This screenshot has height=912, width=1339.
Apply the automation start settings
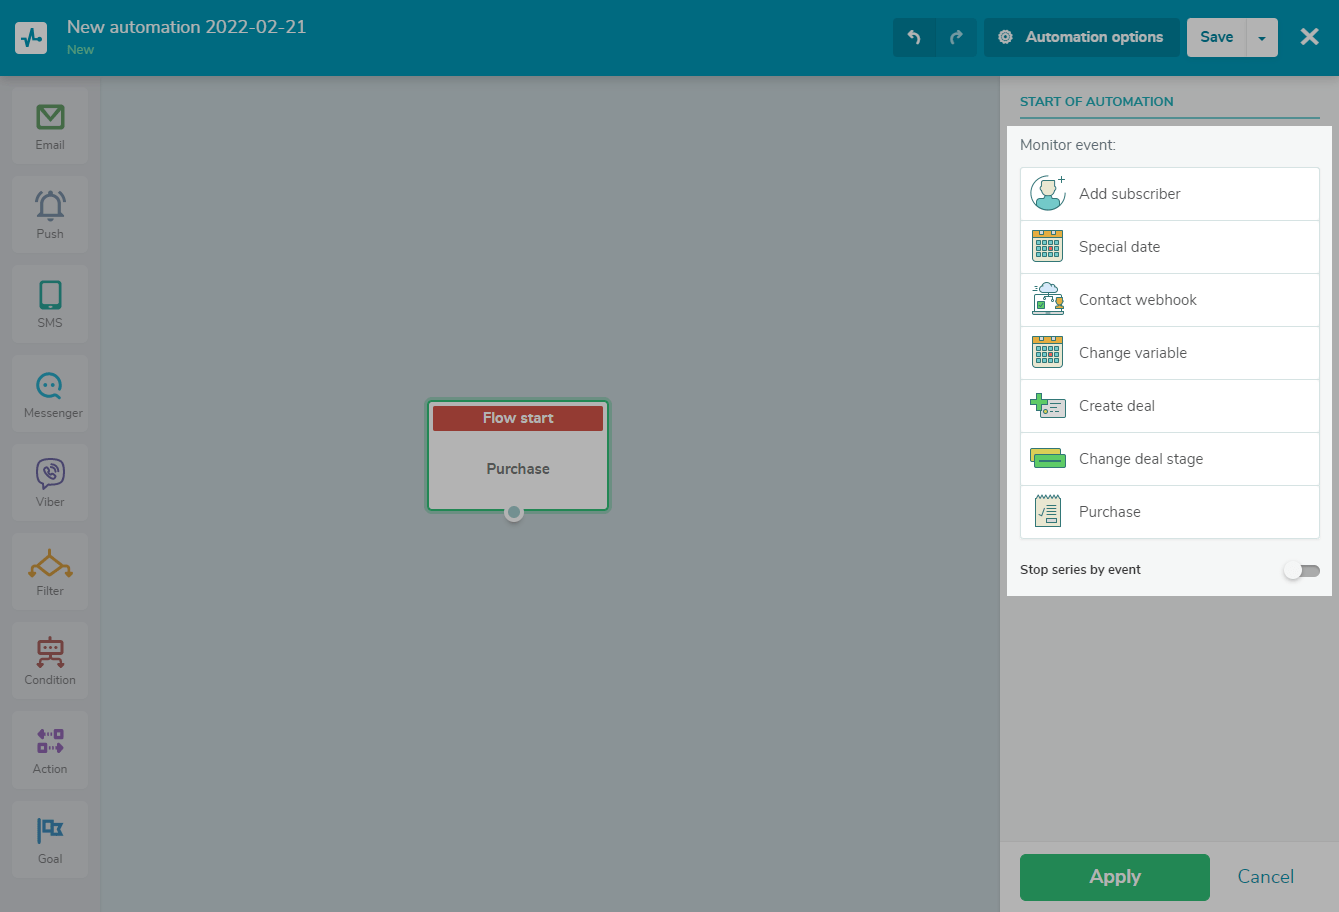pos(1114,877)
